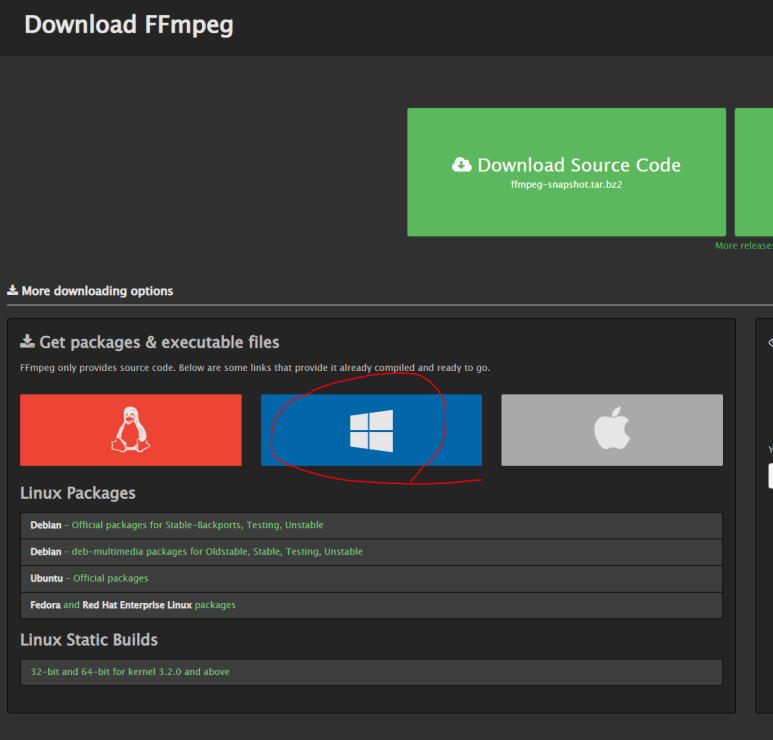773x740 pixels.
Task: Click the More downloading options heading
Action: pos(90,291)
